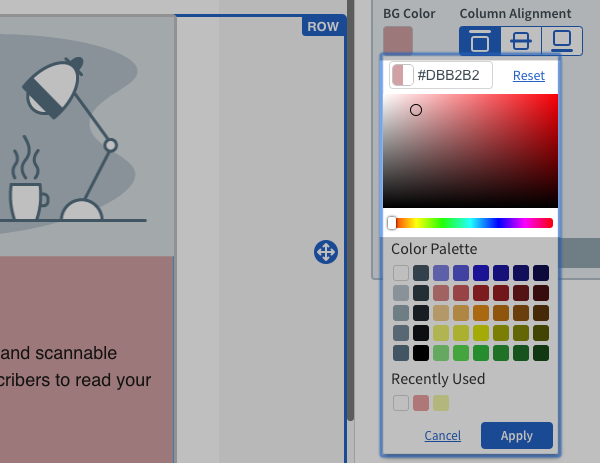Pick the pink swatch under Recently Used
The width and height of the screenshot is (600, 463).
click(x=421, y=403)
